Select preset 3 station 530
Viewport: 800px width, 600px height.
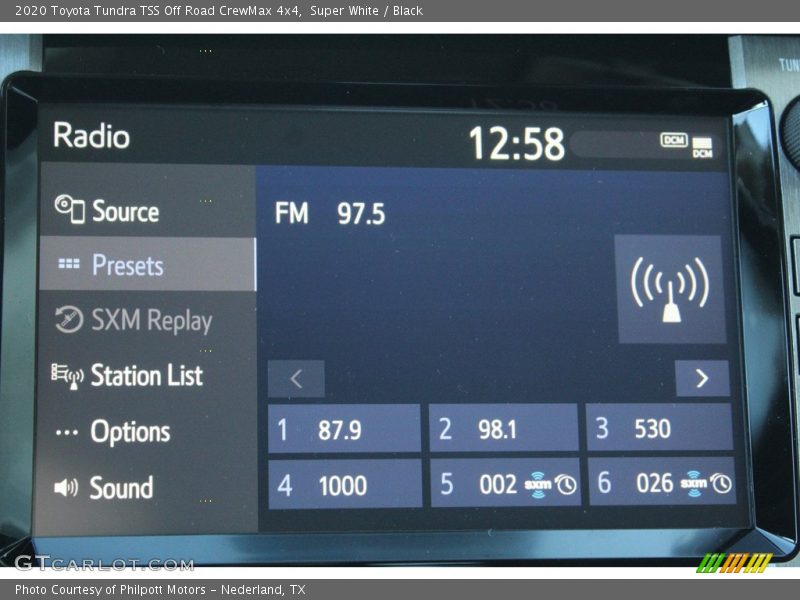coord(659,429)
